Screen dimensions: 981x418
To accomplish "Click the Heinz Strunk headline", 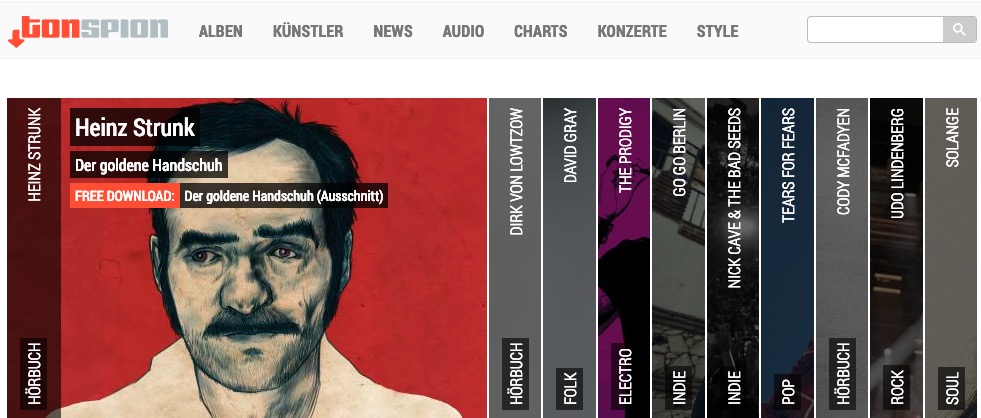I will pyautogui.click(x=135, y=128).
